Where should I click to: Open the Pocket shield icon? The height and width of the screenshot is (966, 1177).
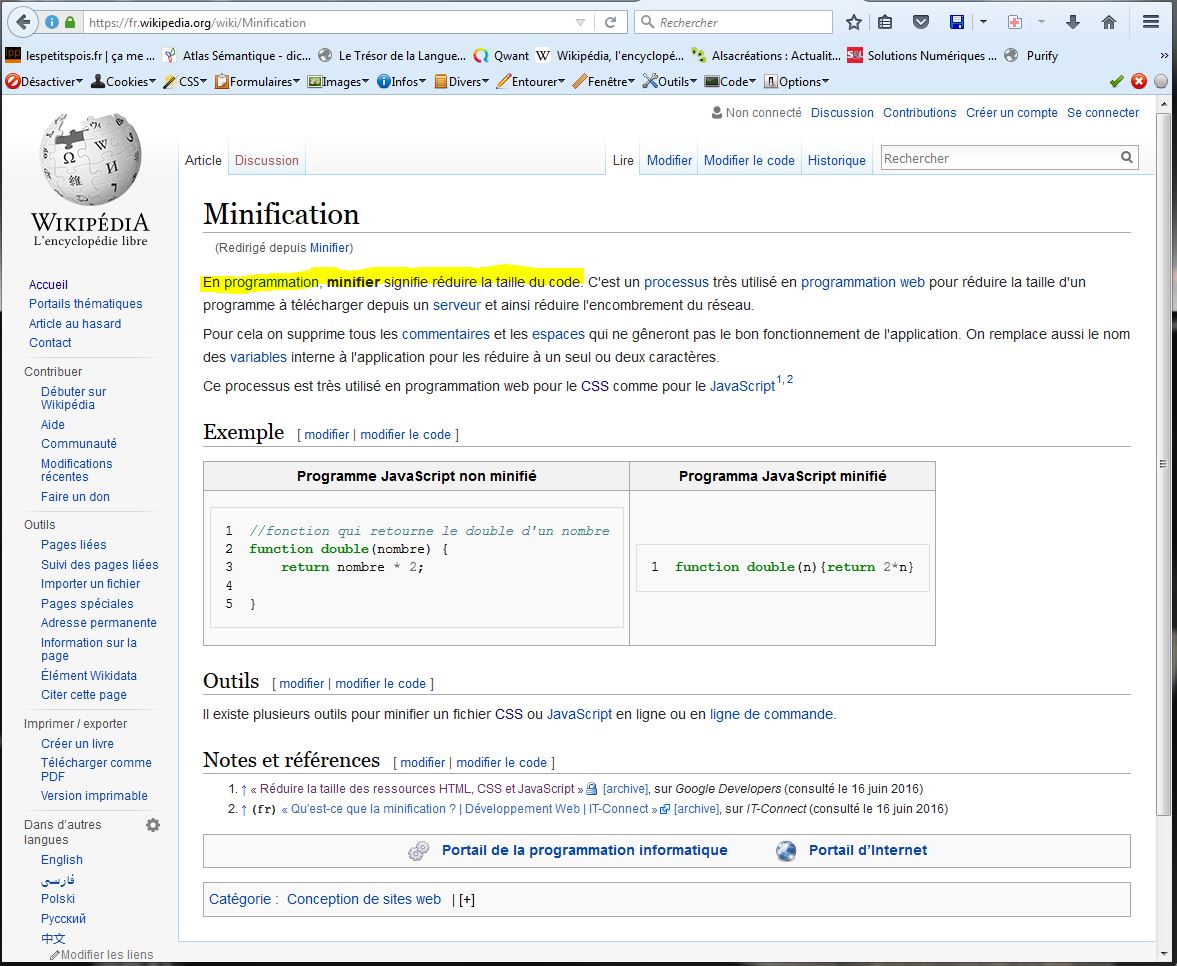tap(921, 22)
